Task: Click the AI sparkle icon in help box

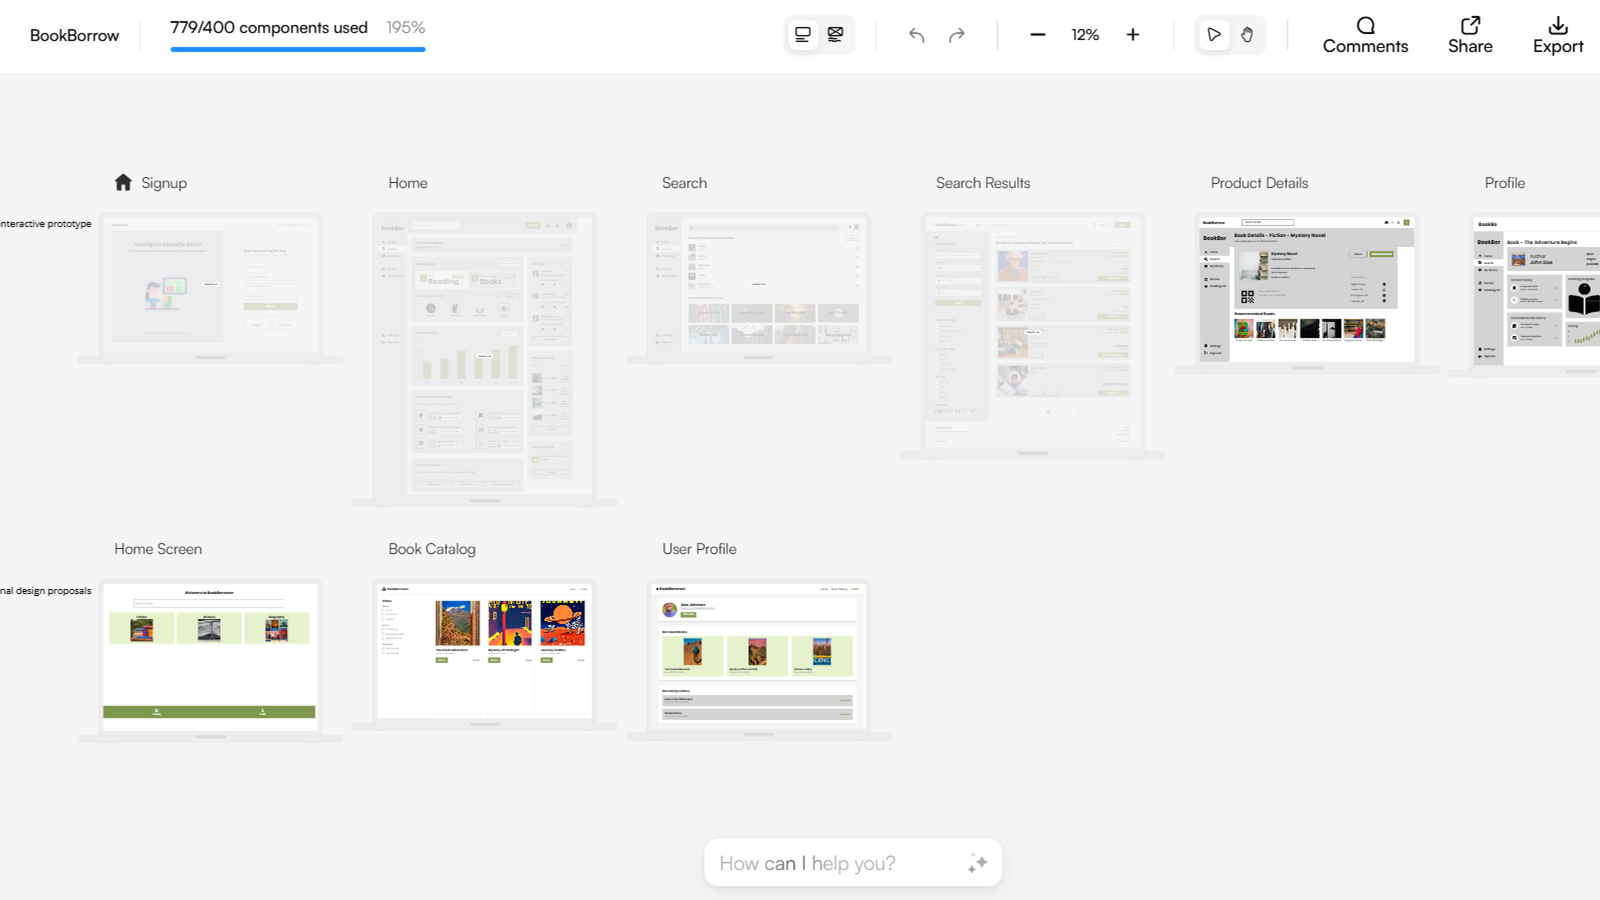Action: pyautogui.click(x=977, y=863)
